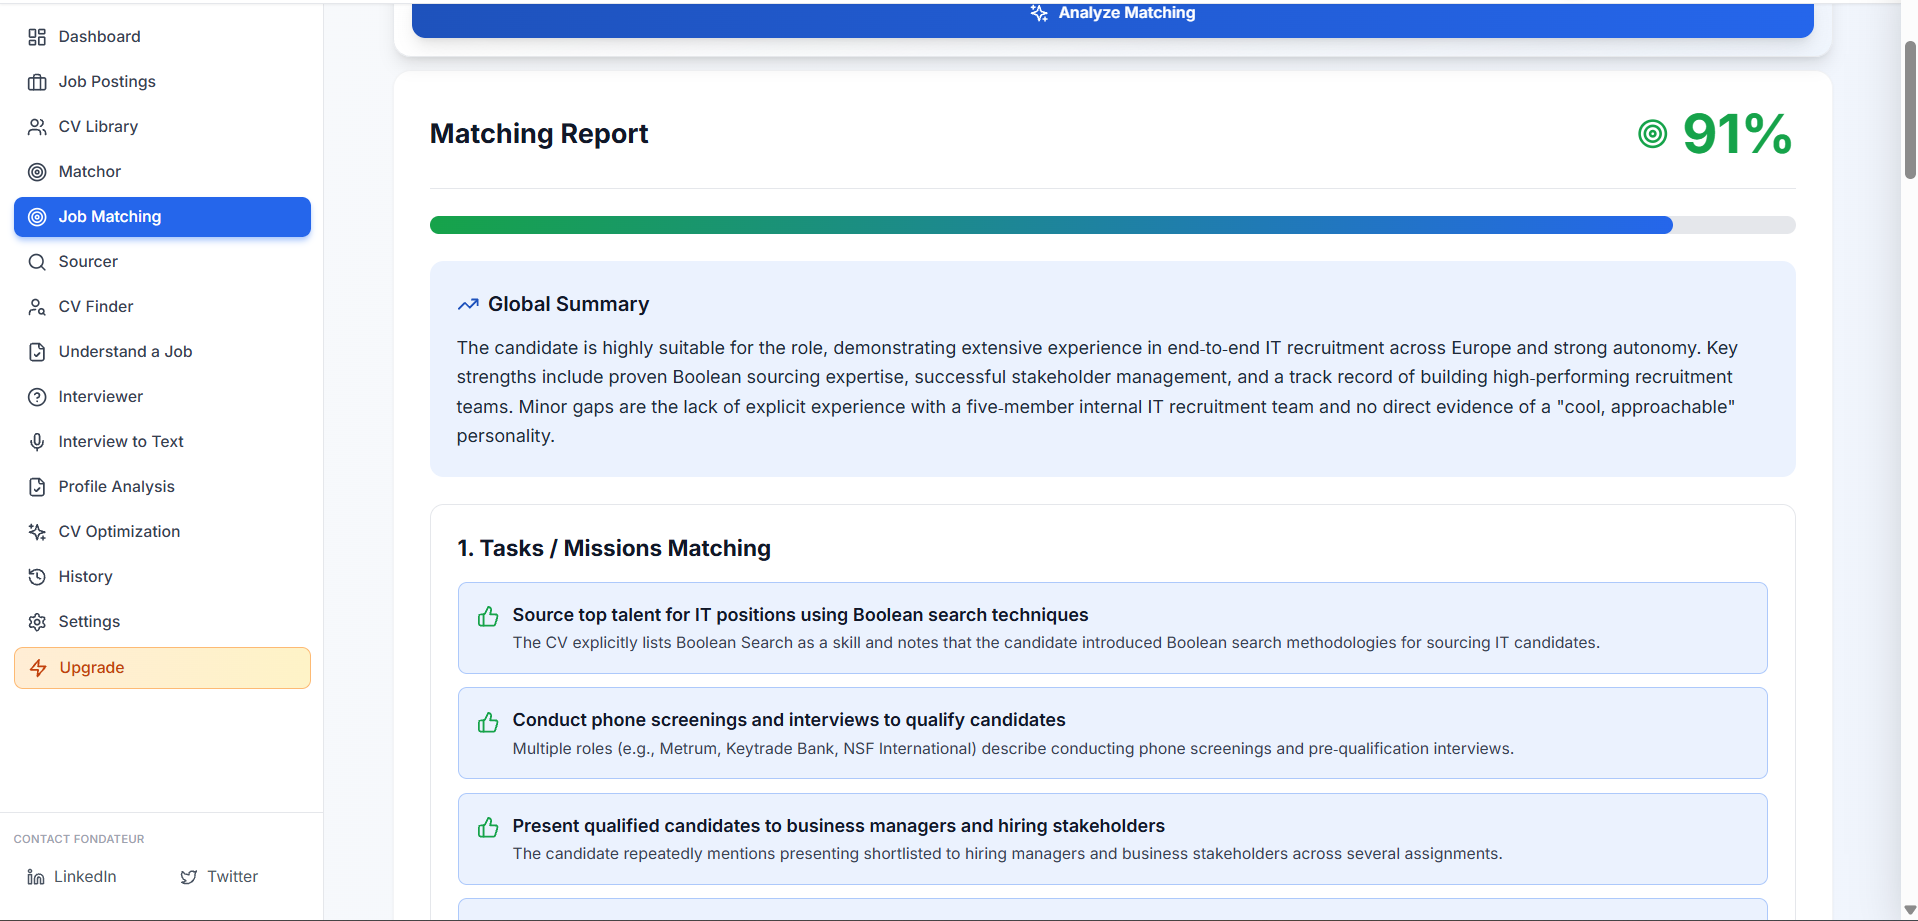
Task: Click the Analyze Matching button
Action: tap(1112, 18)
